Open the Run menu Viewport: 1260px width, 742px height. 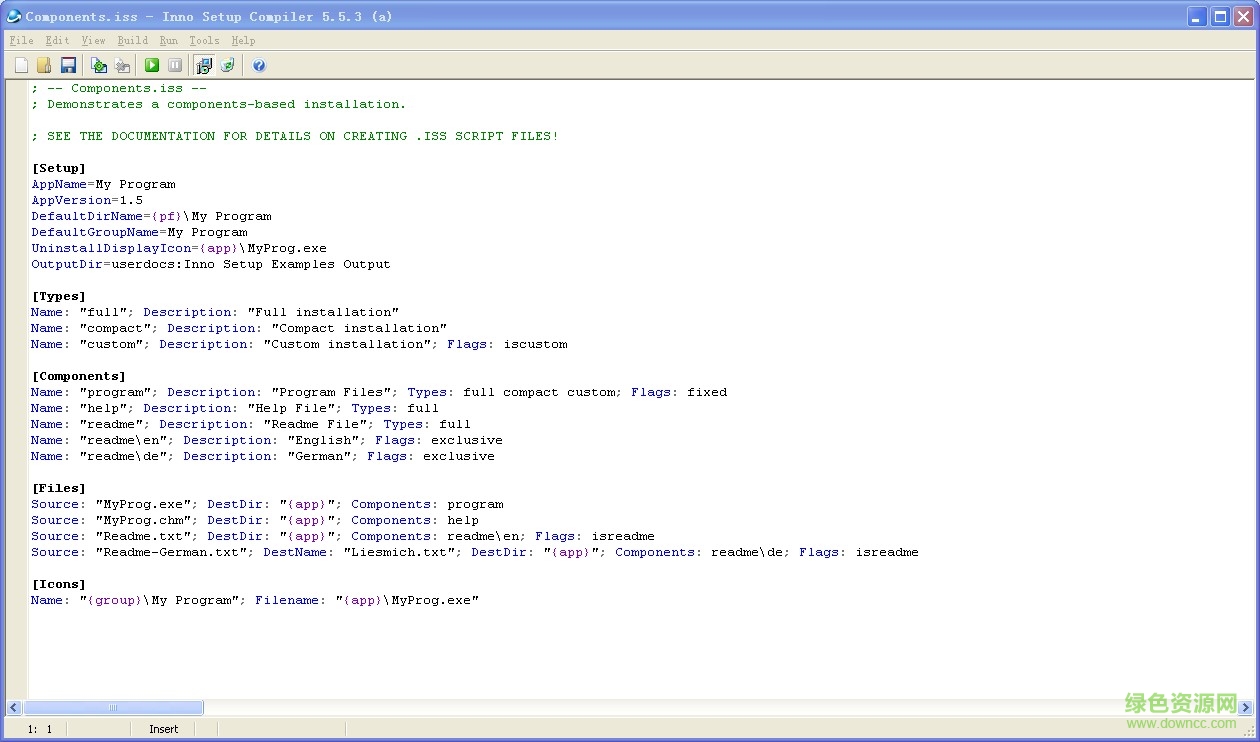[x=169, y=40]
